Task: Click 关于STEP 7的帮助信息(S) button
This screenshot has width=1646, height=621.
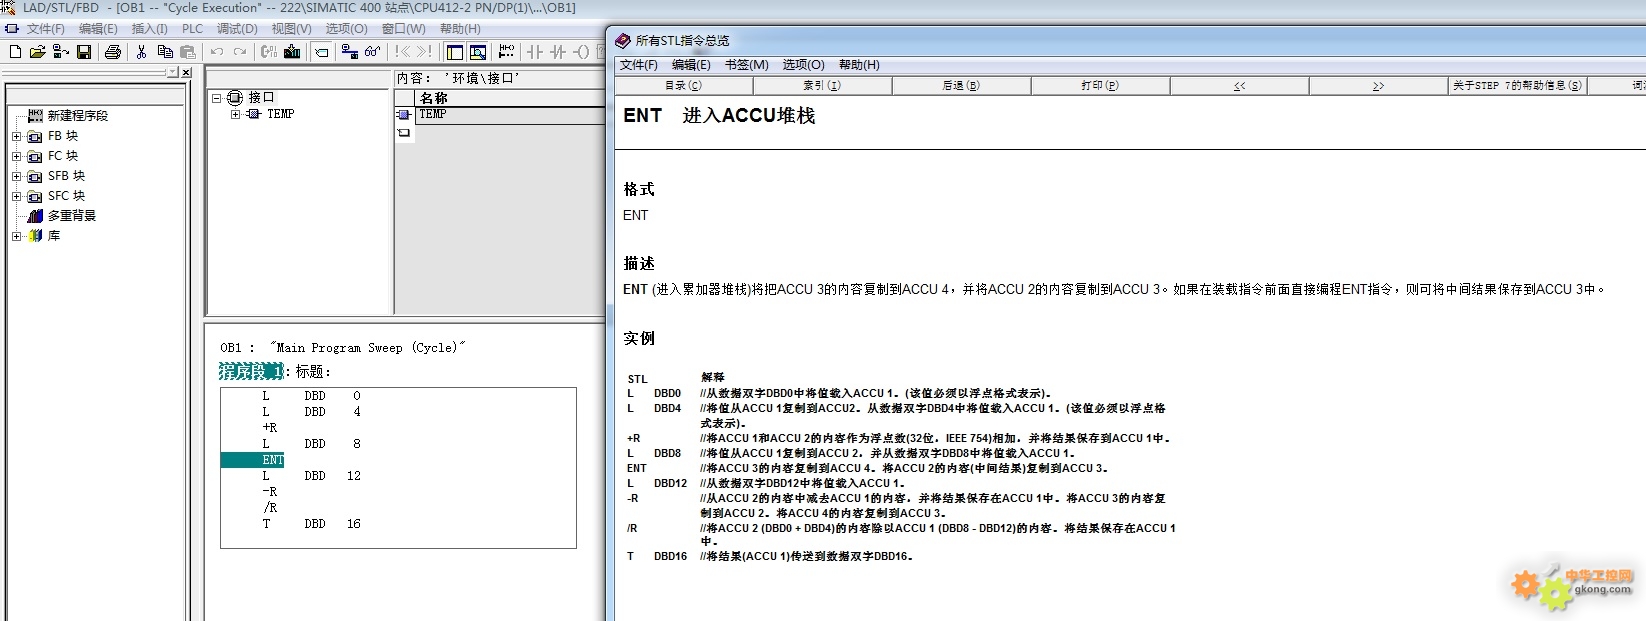Action: click(1517, 86)
